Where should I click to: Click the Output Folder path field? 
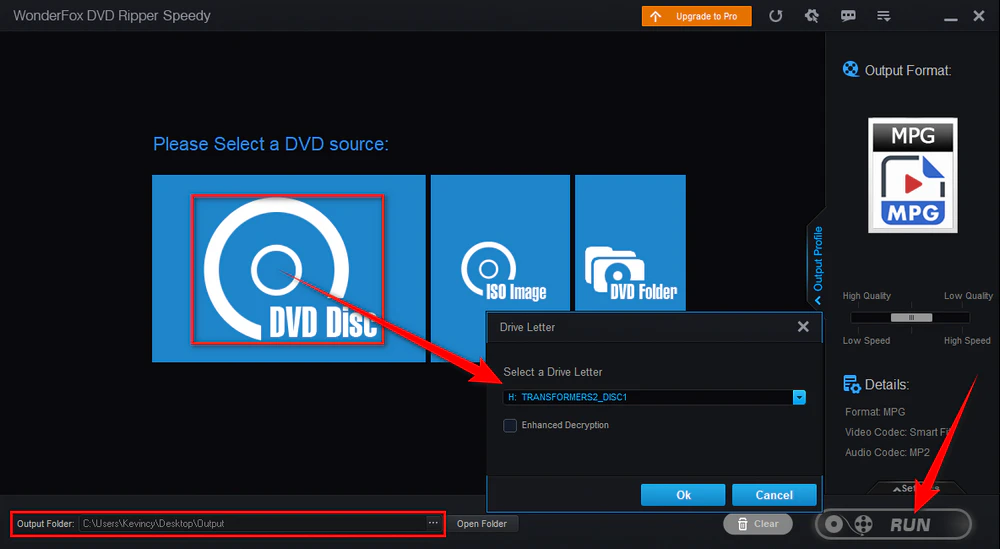pyautogui.click(x=253, y=523)
